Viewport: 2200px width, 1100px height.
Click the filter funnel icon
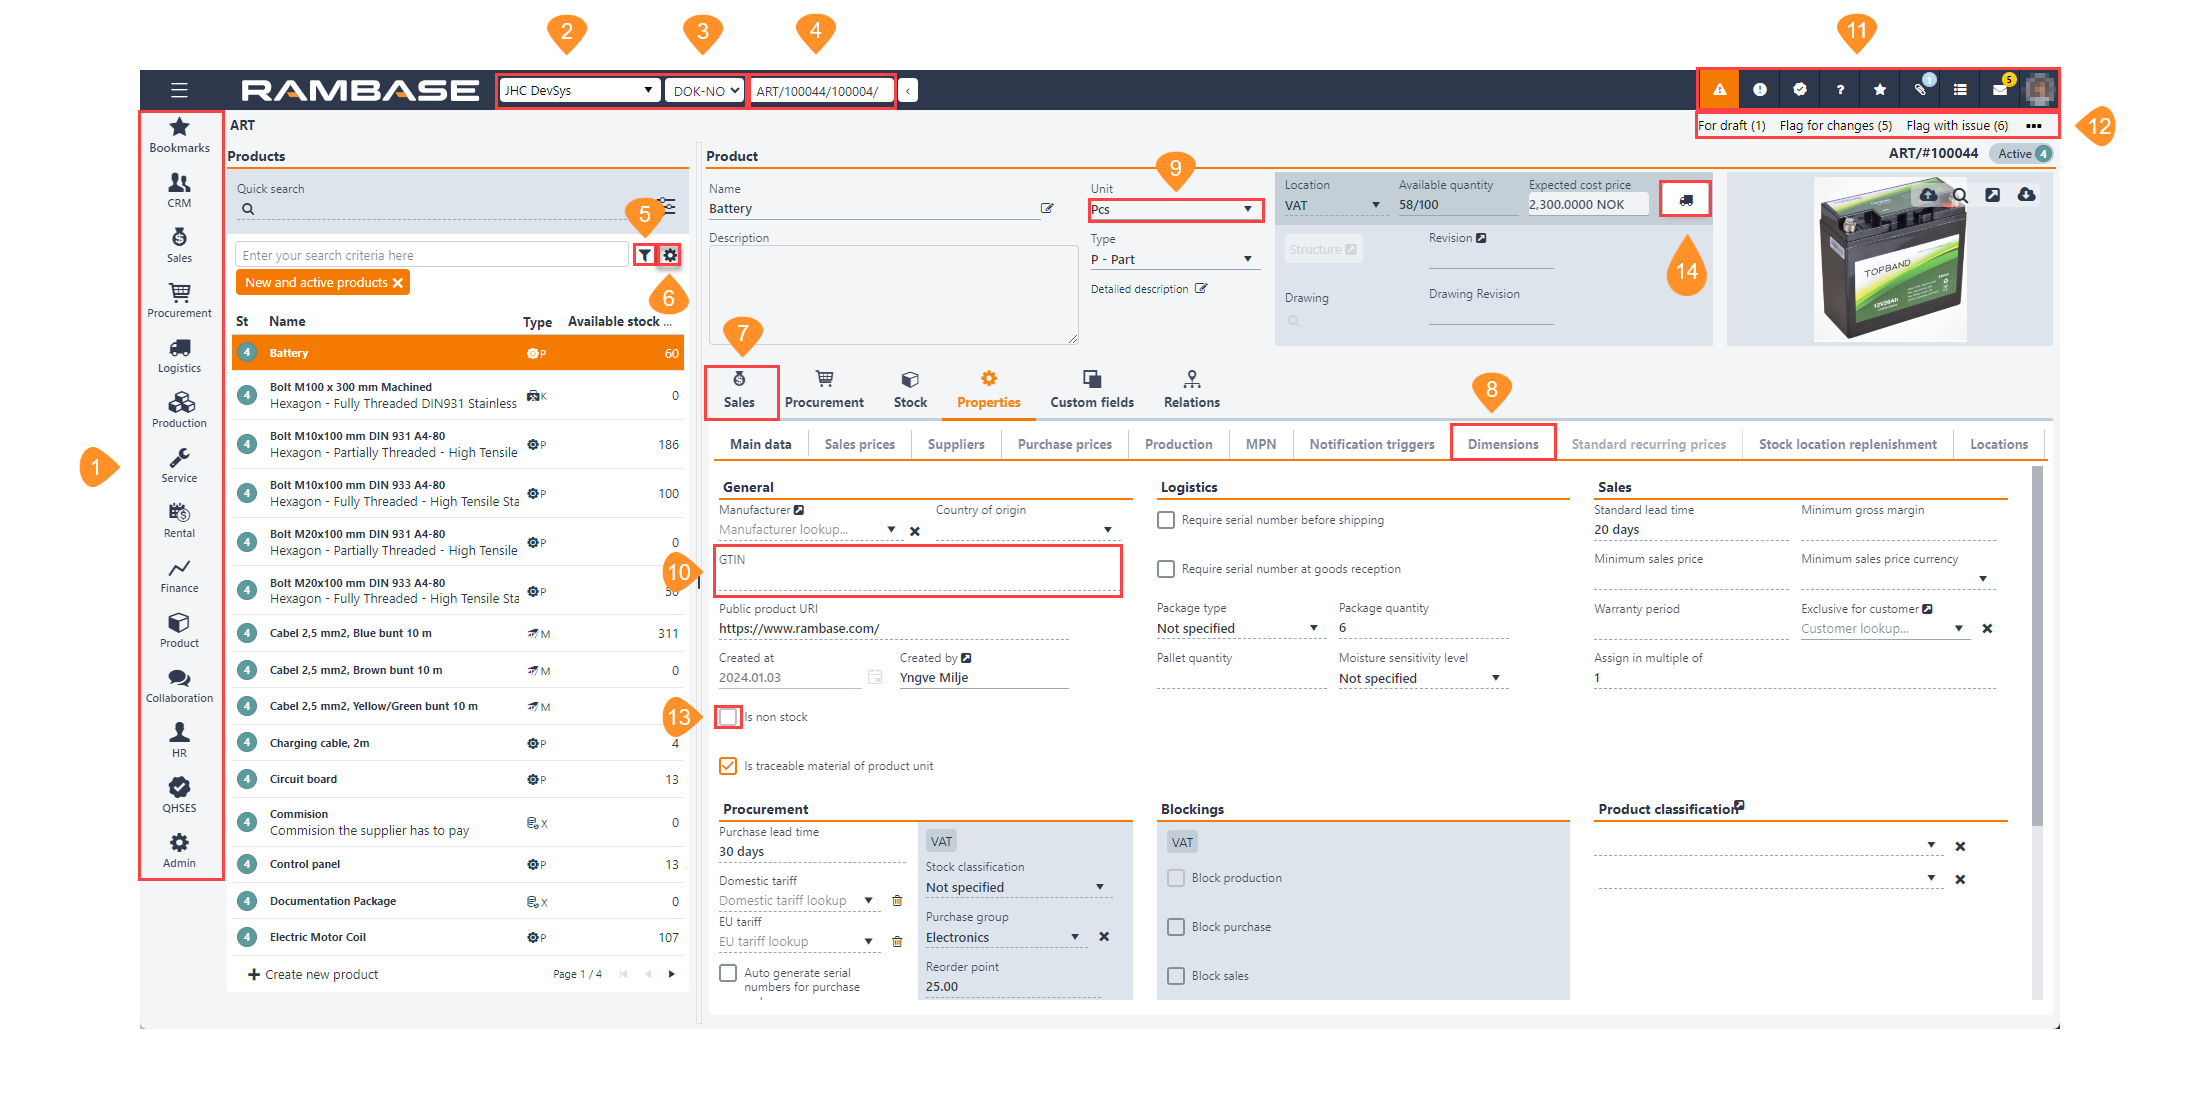[645, 255]
